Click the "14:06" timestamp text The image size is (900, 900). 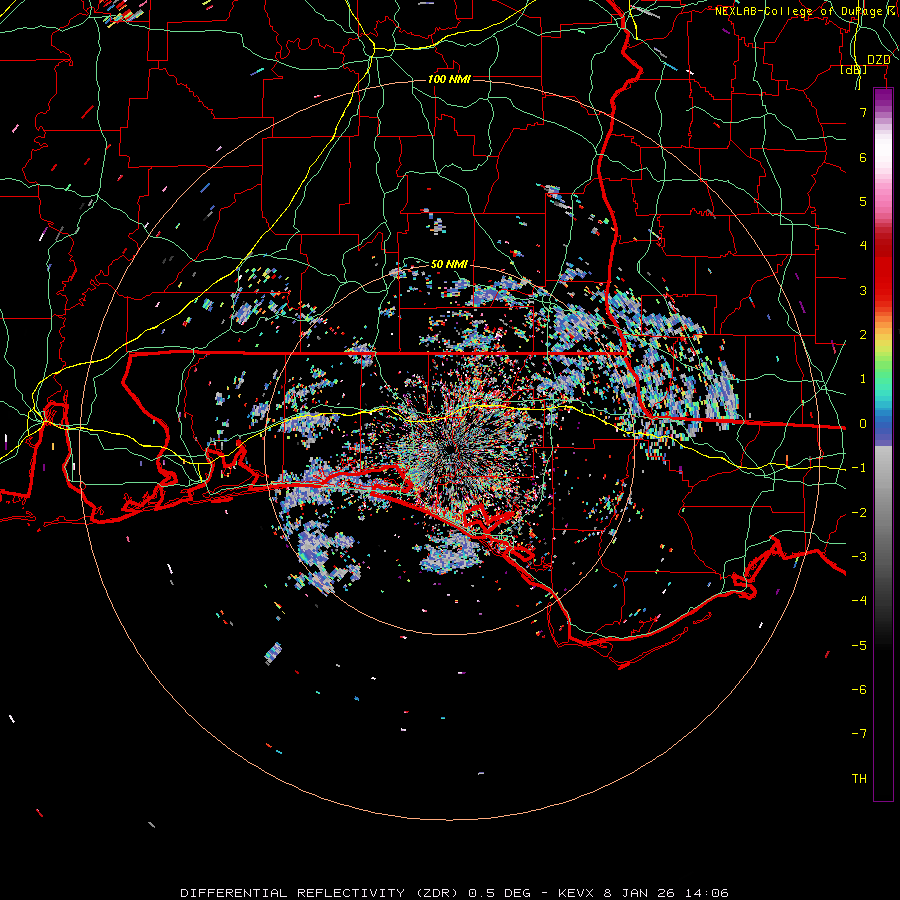[x=707, y=893]
